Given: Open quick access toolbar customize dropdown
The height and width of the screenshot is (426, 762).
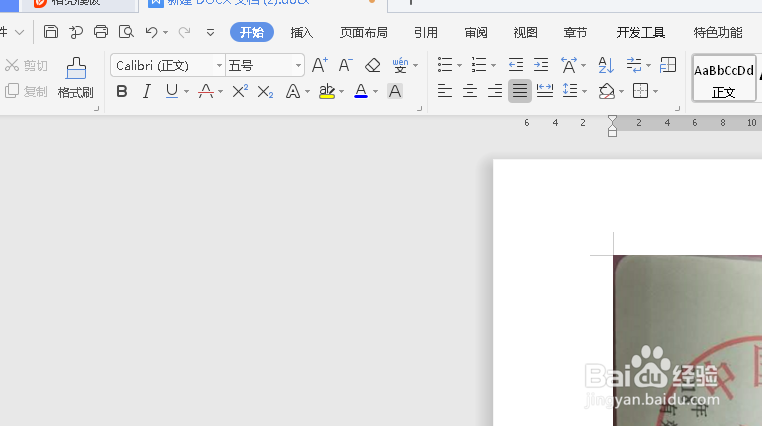Looking at the screenshot, I should [210, 33].
